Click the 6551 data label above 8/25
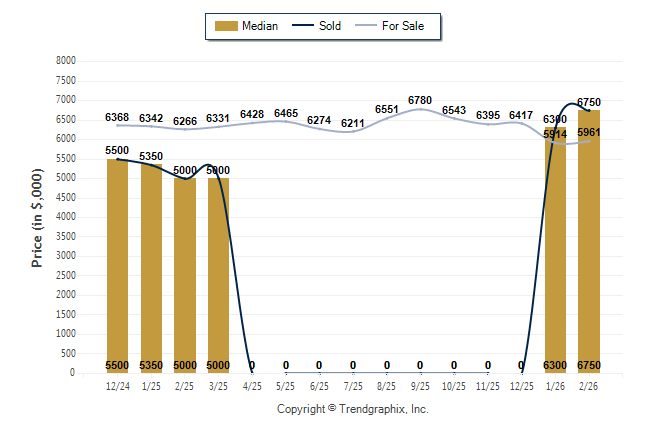This screenshot has width=646, height=434. [387, 109]
